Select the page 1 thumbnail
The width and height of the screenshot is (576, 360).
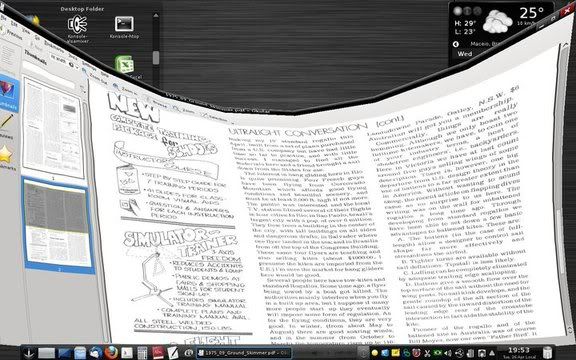pyautogui.click(x=53, y=127)
